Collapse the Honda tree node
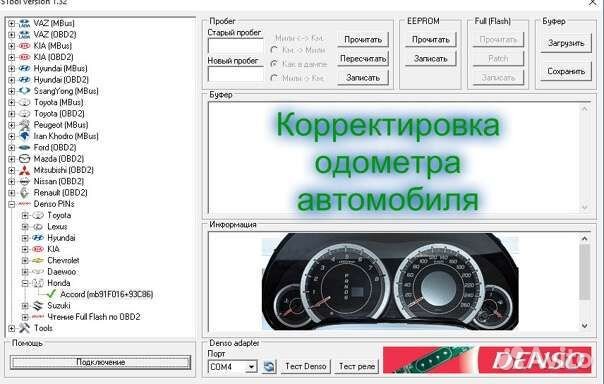Screen dimensions: 604x384 click(25, 283)
